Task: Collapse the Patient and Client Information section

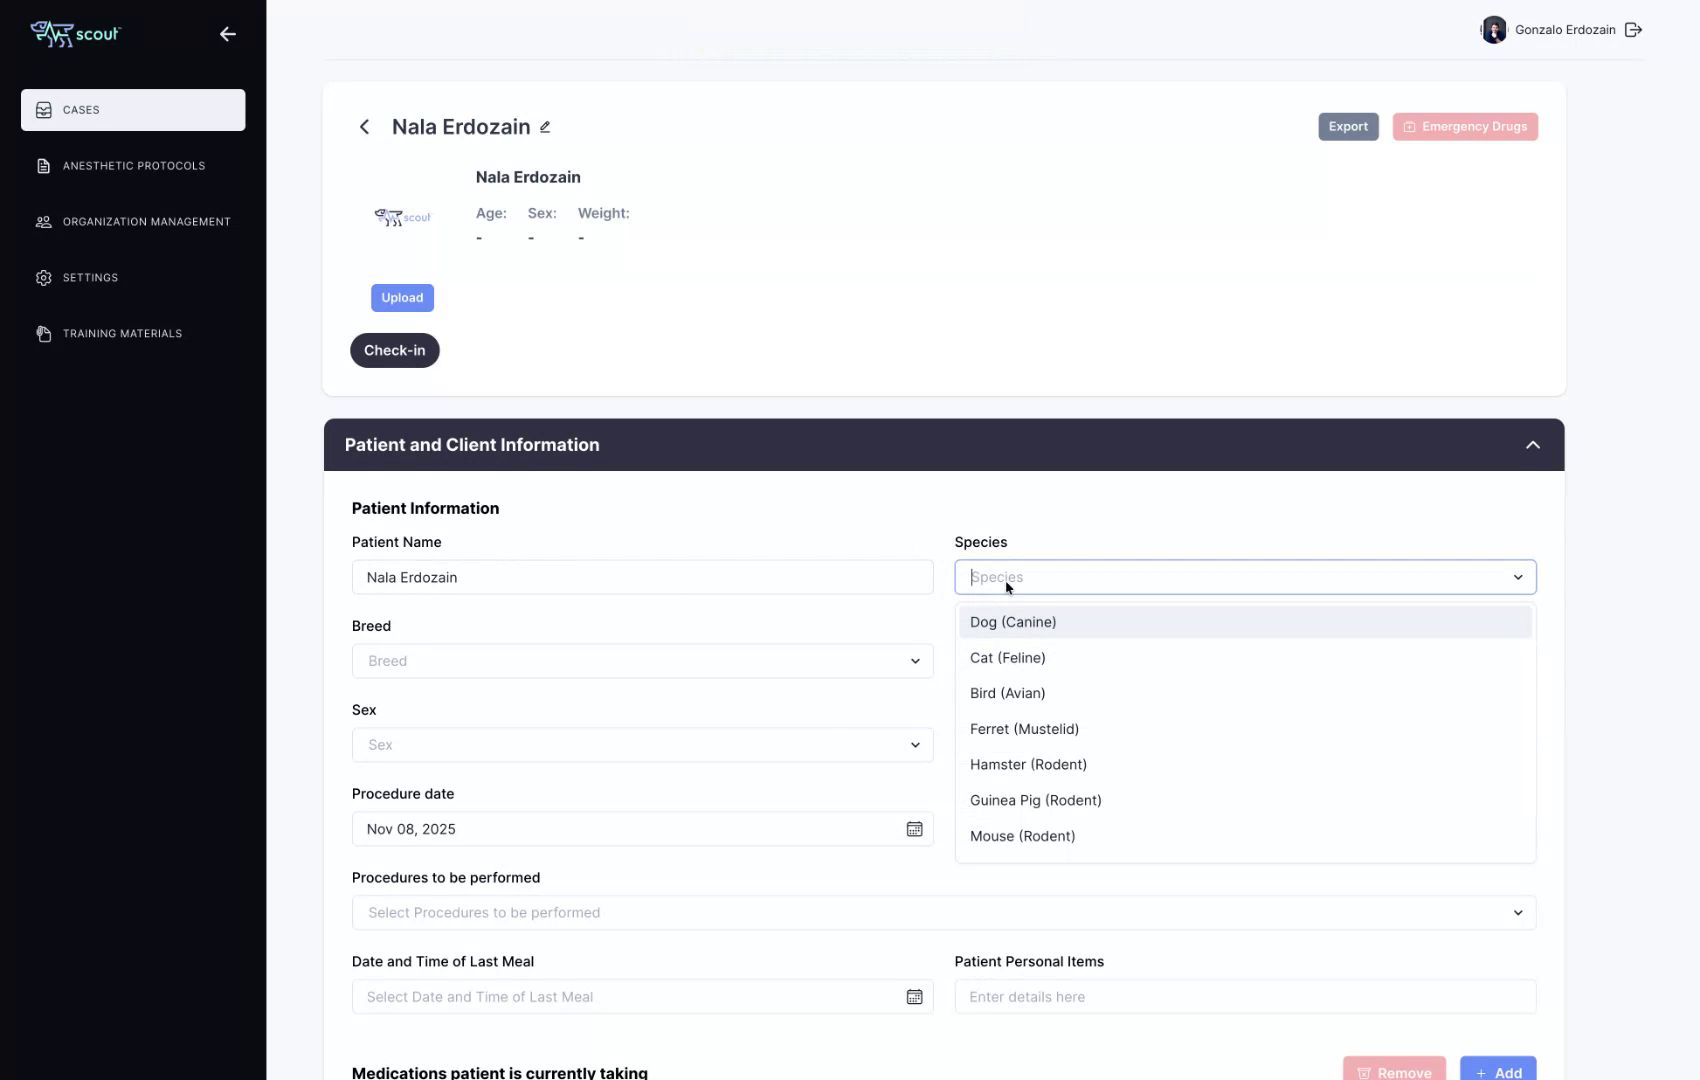Action: (x=1532, y=444)
